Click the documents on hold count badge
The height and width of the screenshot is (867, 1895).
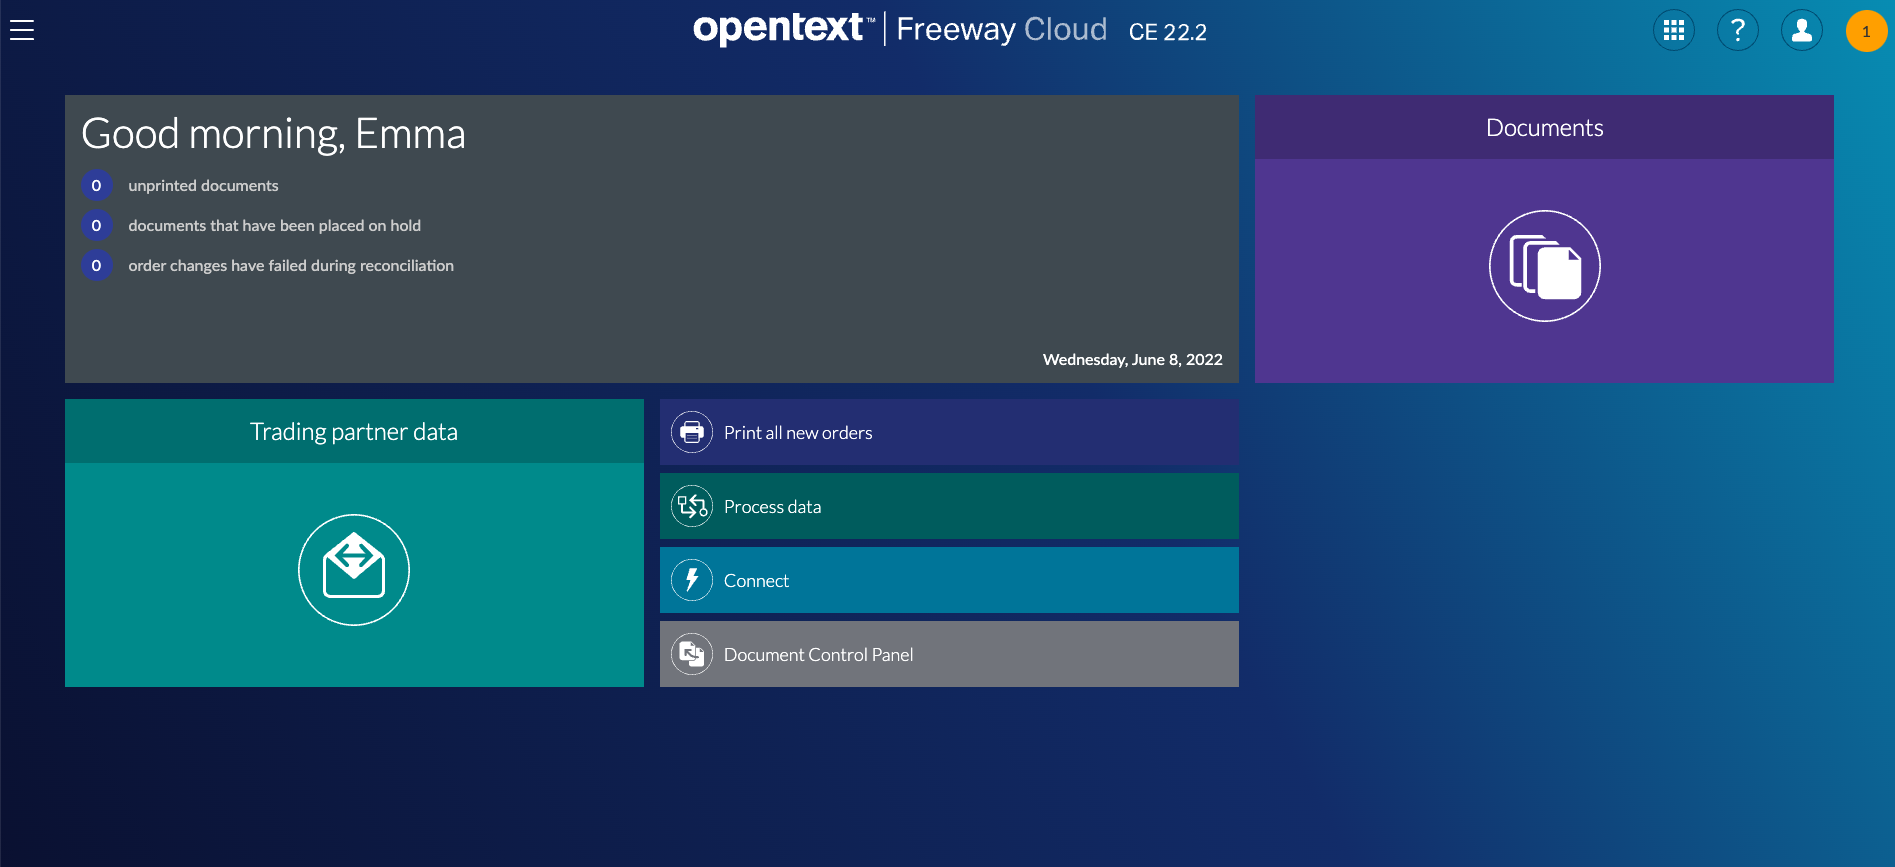(x=97, y=225)
